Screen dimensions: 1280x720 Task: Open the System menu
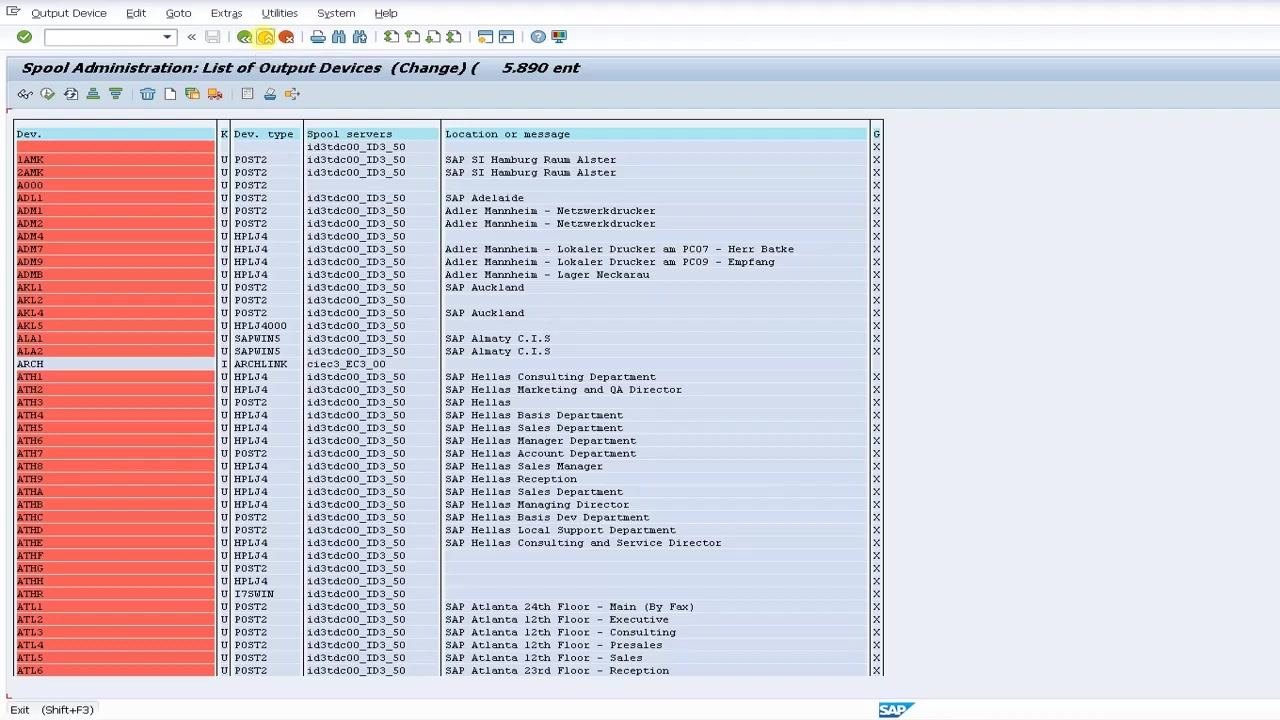point(336,13)
